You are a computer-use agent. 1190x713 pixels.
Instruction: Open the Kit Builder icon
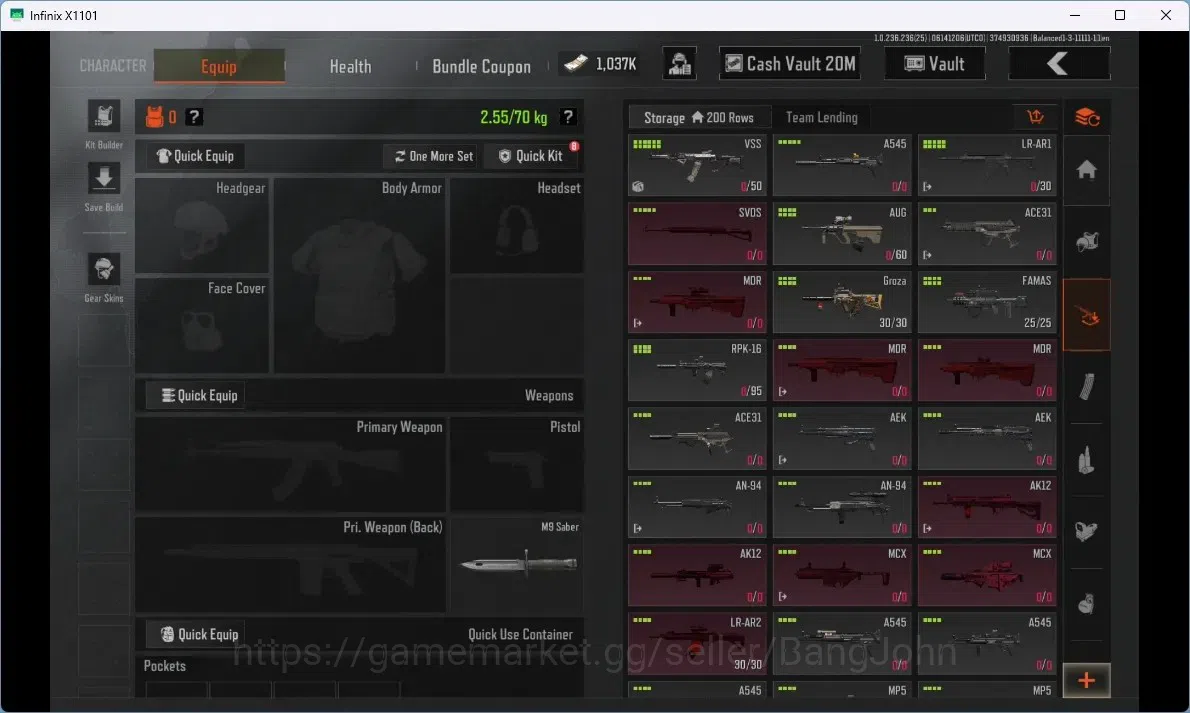104,117
